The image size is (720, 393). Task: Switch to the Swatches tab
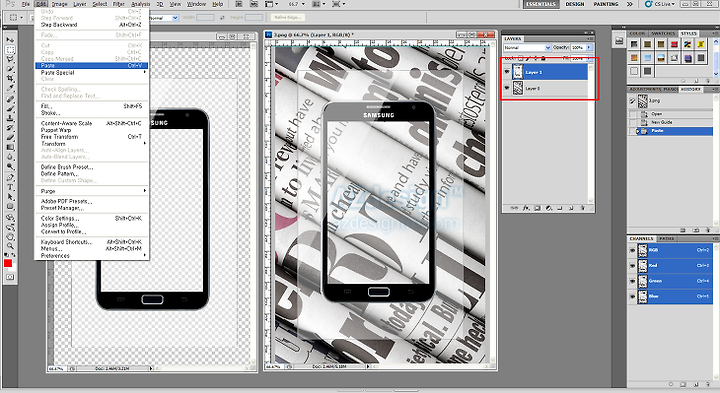(663, 34)
